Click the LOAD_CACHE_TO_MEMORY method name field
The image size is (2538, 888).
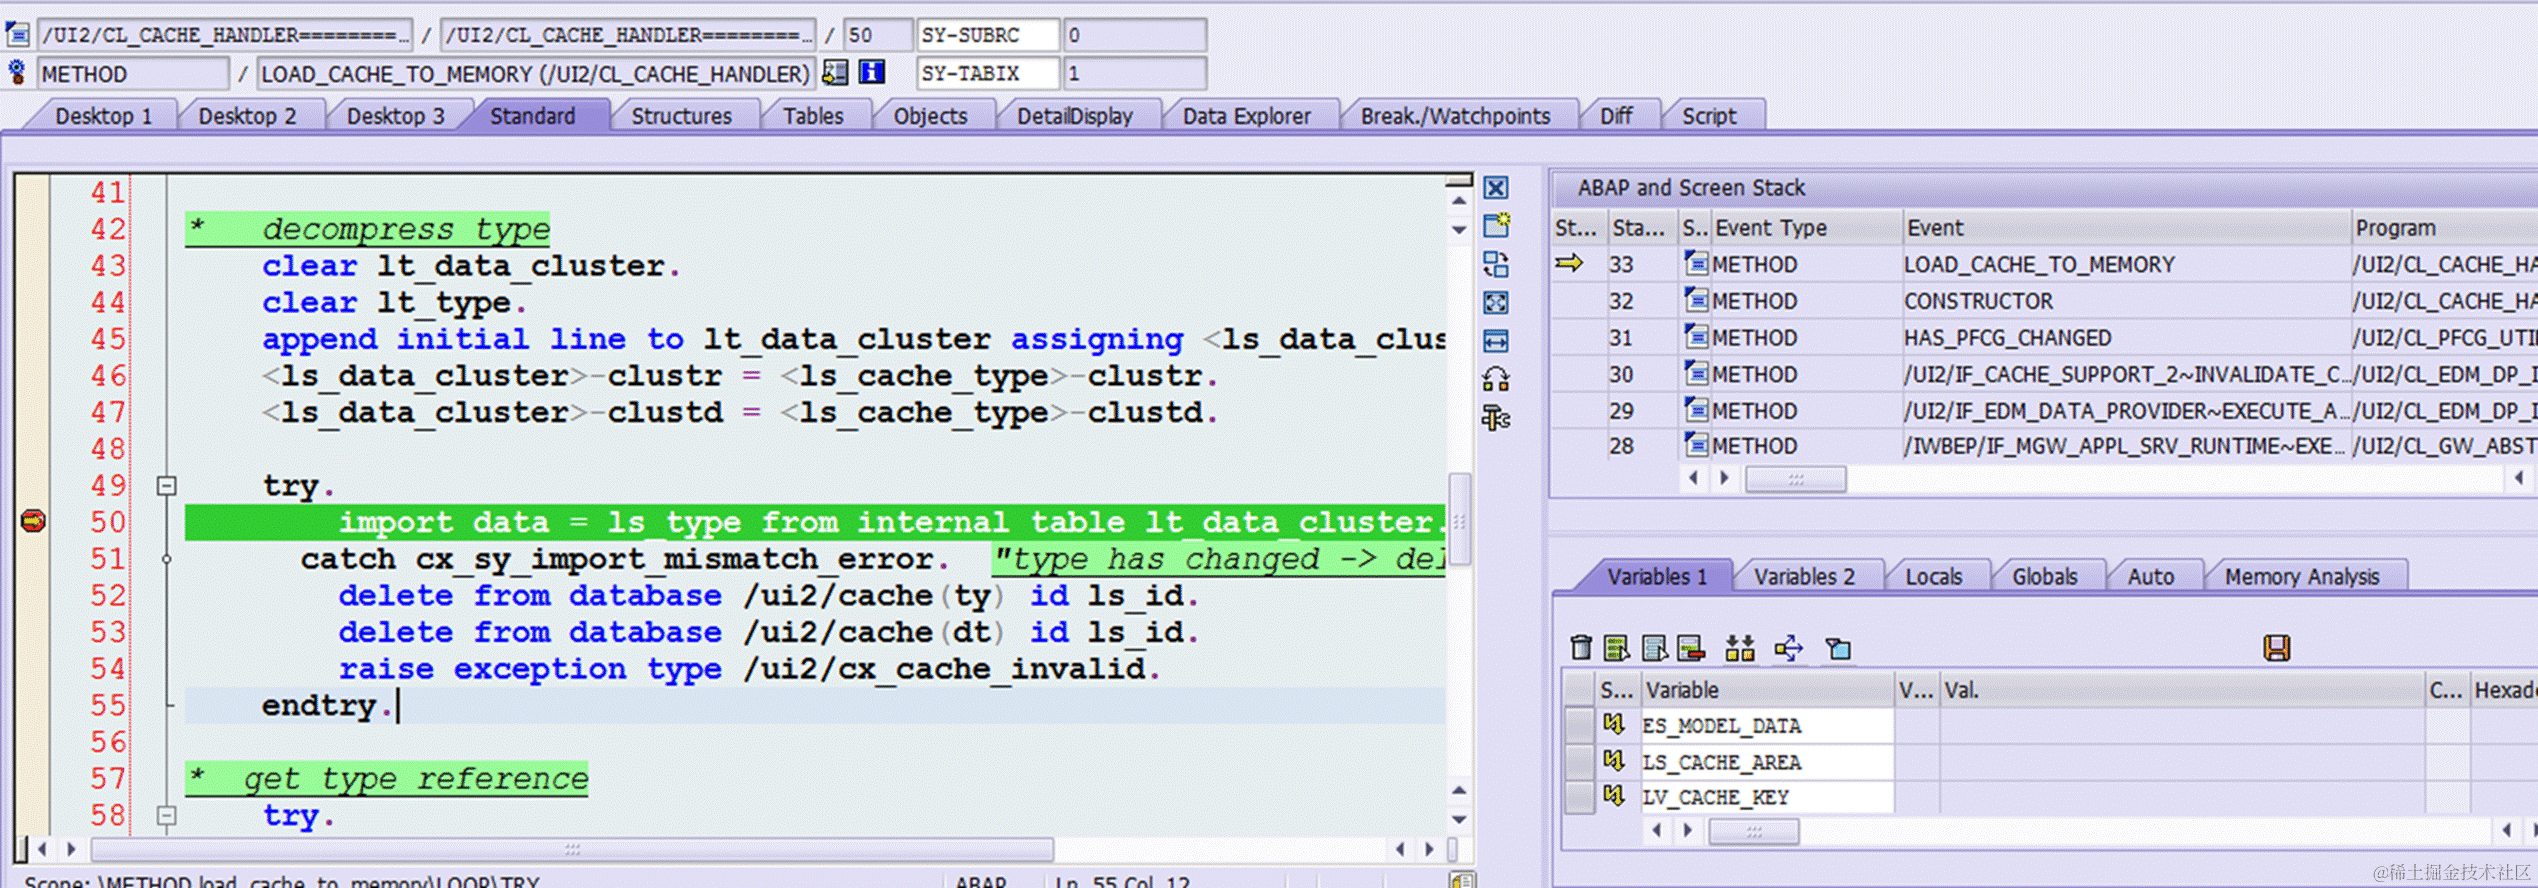tap(537, 74)
